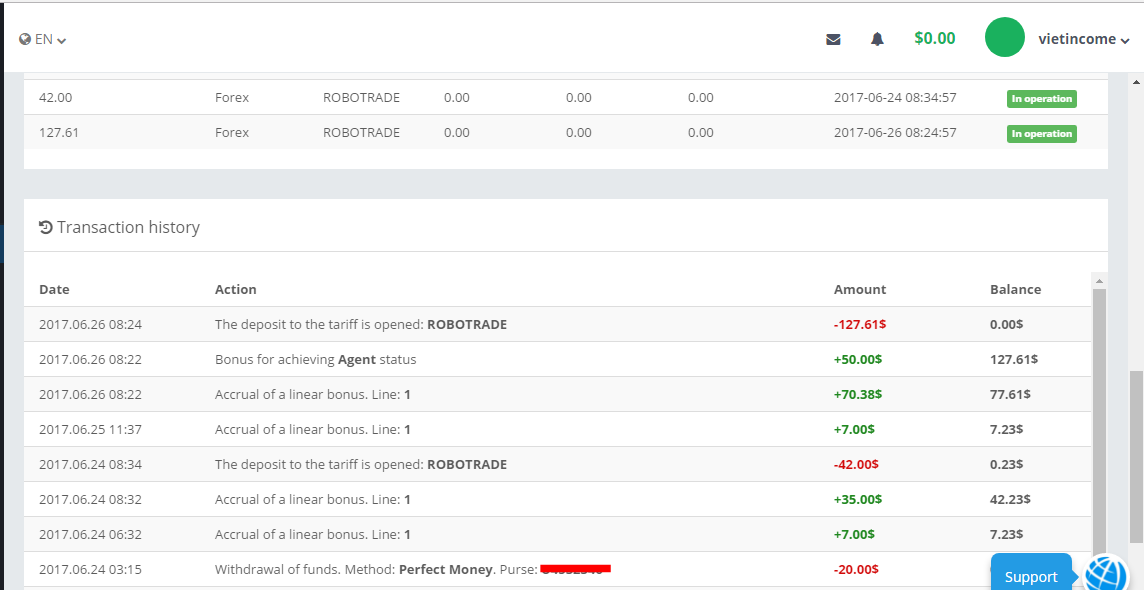Click the Support button
1144x590 pixels.
click(x=1030, y=576)
